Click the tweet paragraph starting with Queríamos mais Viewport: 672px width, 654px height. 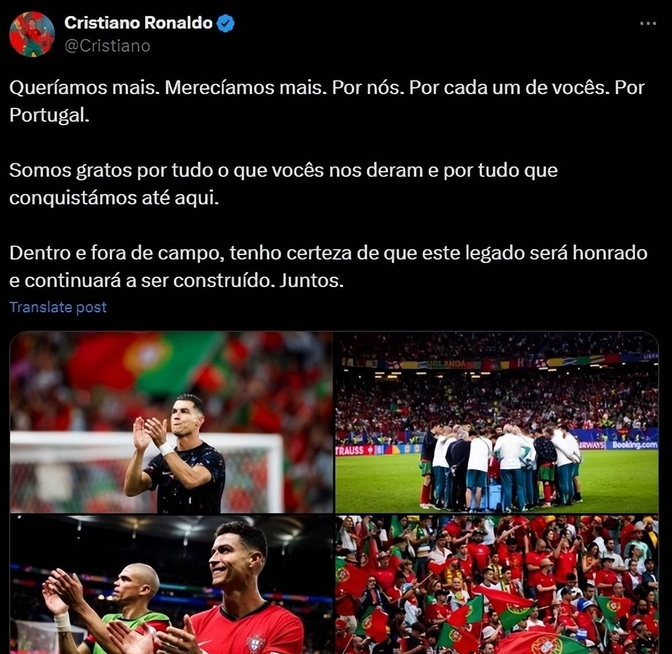coord(327,101)
